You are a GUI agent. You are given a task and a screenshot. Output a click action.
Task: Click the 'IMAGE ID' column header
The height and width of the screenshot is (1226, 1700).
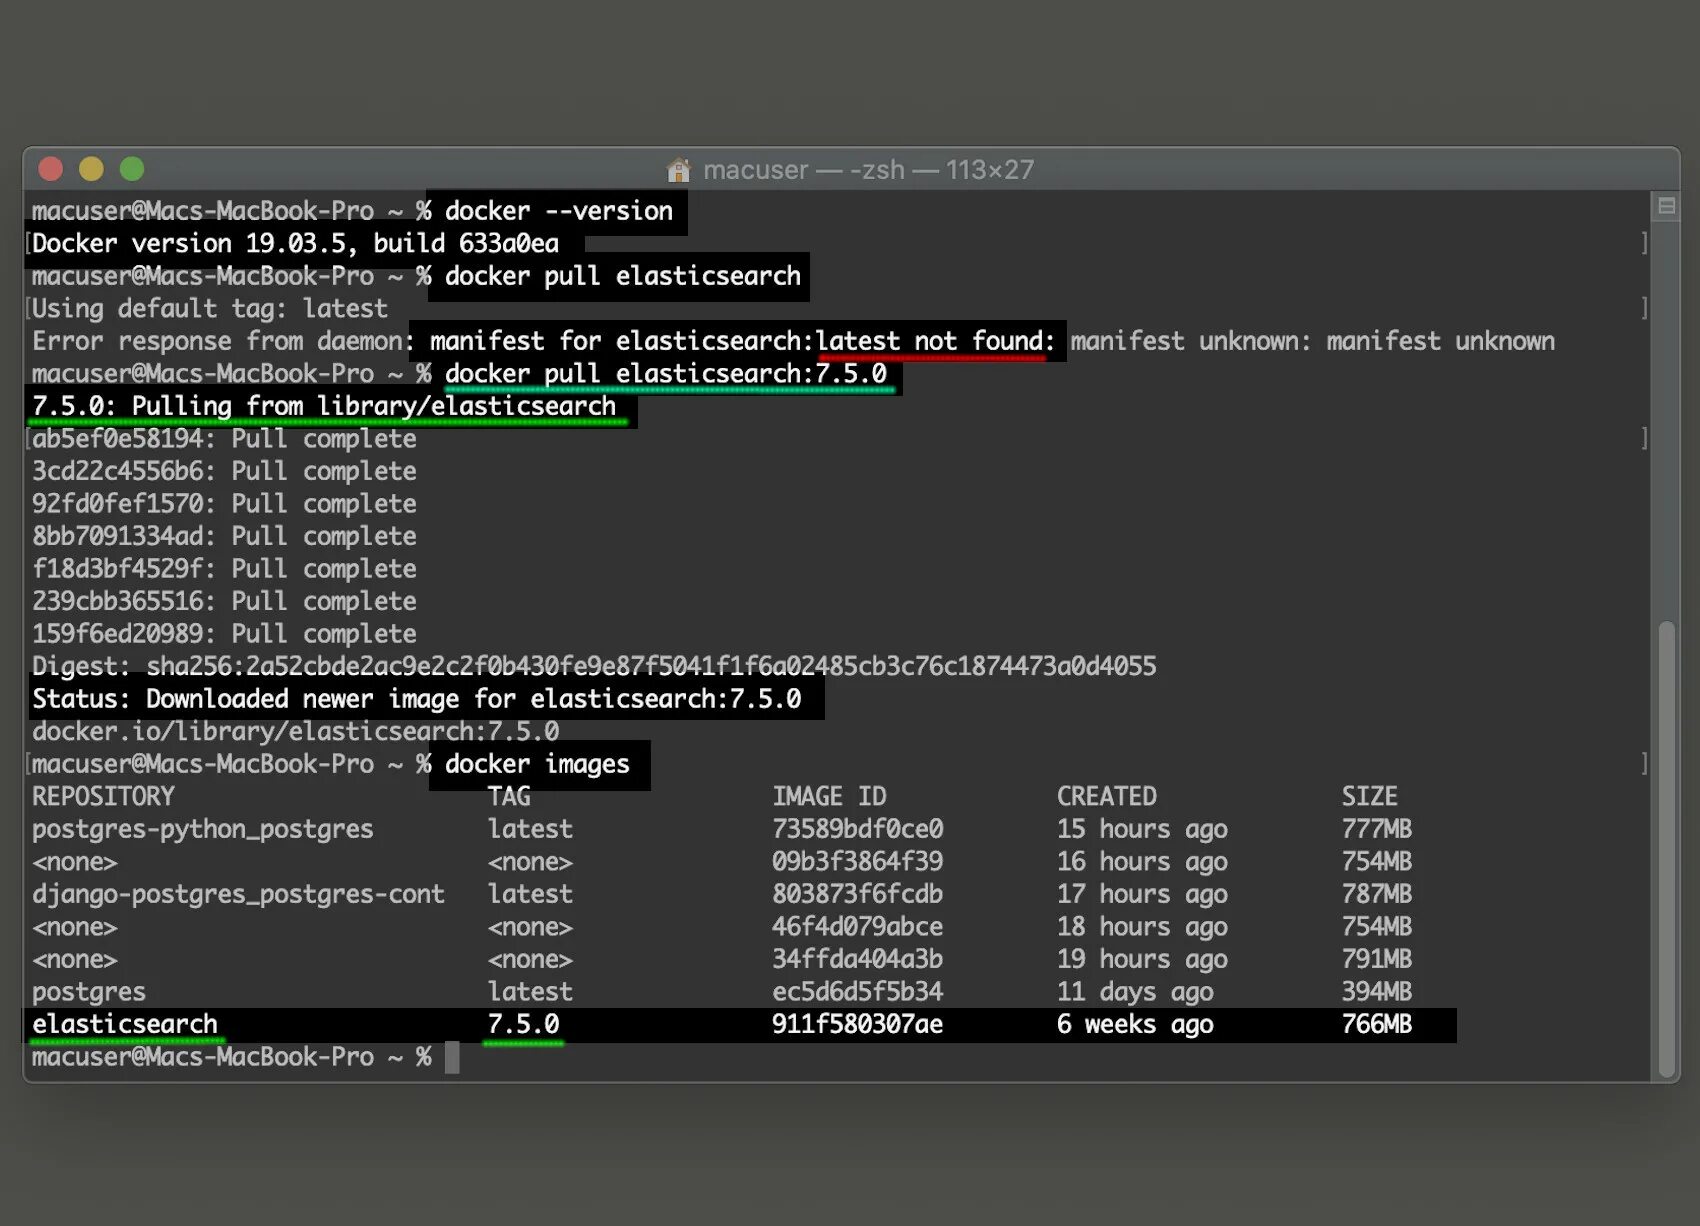click(x=829, y=797)
